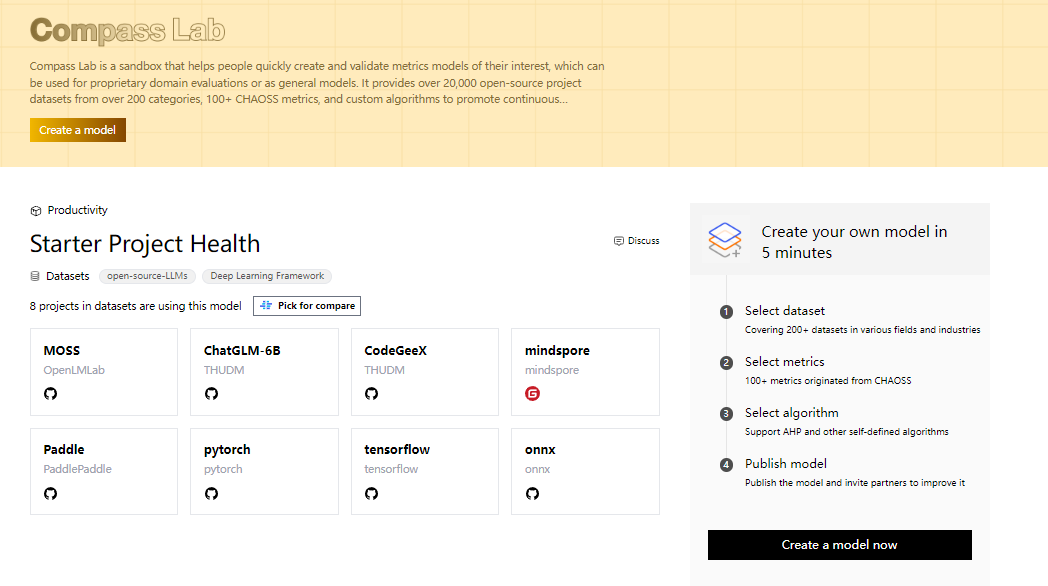Open the GitHub icon on pytorch card
The height and width of the screenshot is (586, 1048).
pyautogui.click(x=211, y=494)
